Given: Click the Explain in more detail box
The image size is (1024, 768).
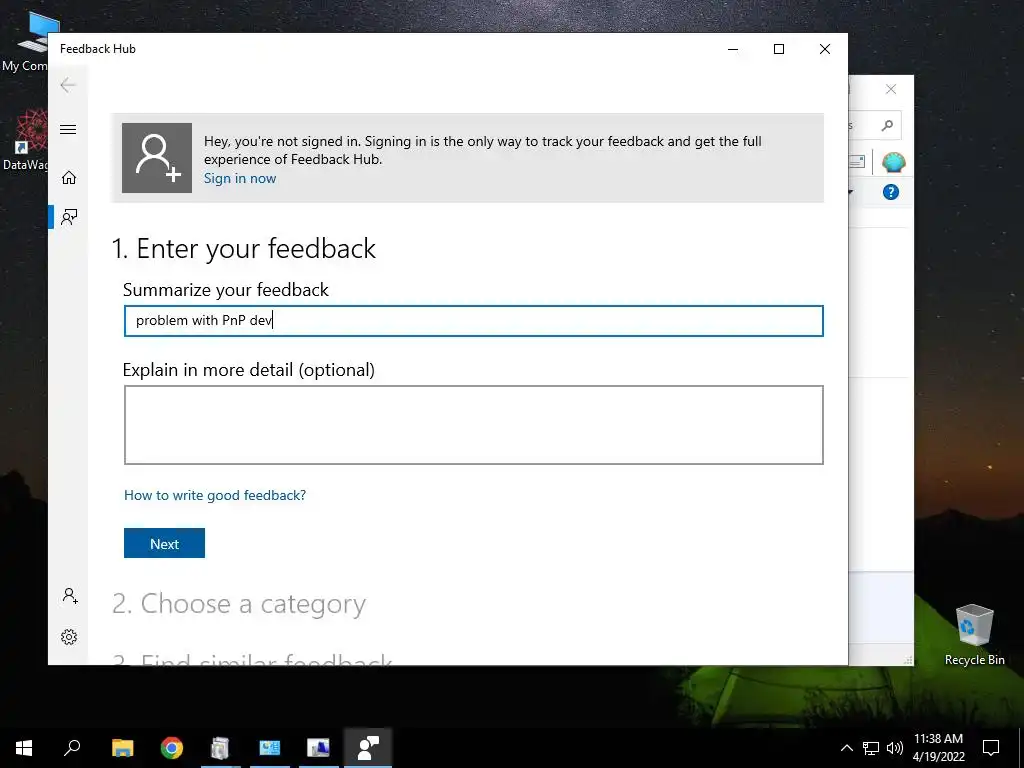Looking at the screenshot, I should coord(473,425).
